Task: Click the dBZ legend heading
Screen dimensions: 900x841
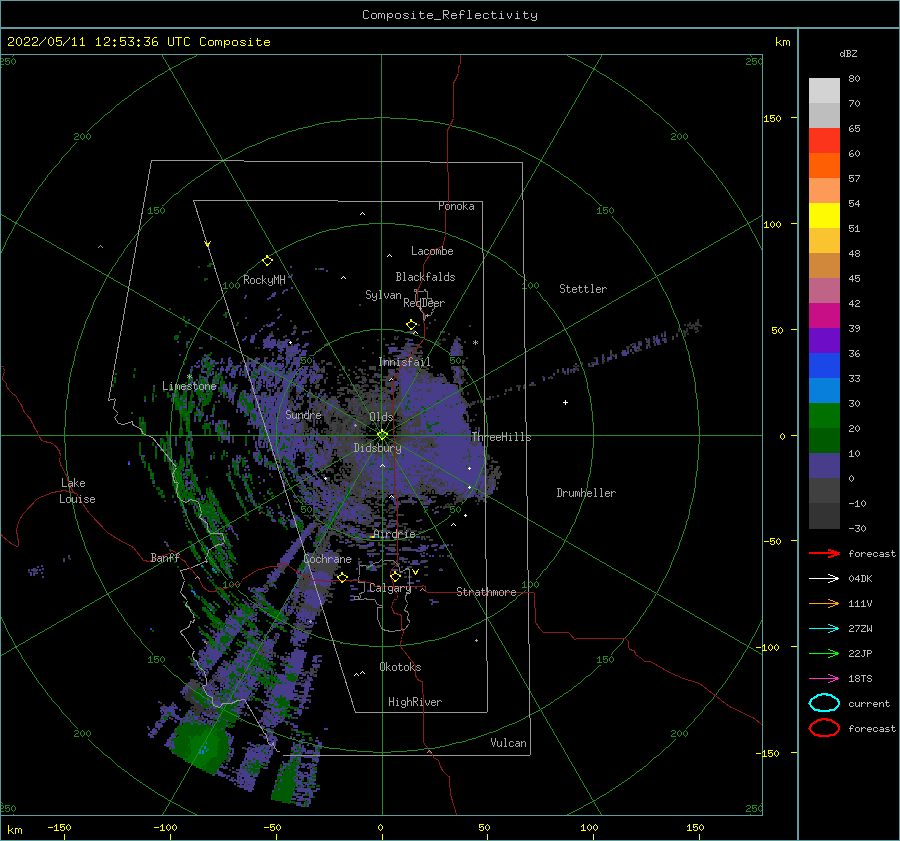Action: [x=848, y=53]
